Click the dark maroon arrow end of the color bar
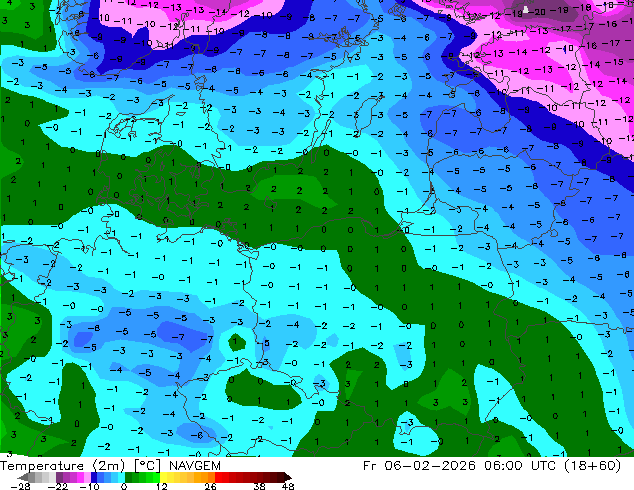Viewport: 634px width, 490px height. pos(288,477)
